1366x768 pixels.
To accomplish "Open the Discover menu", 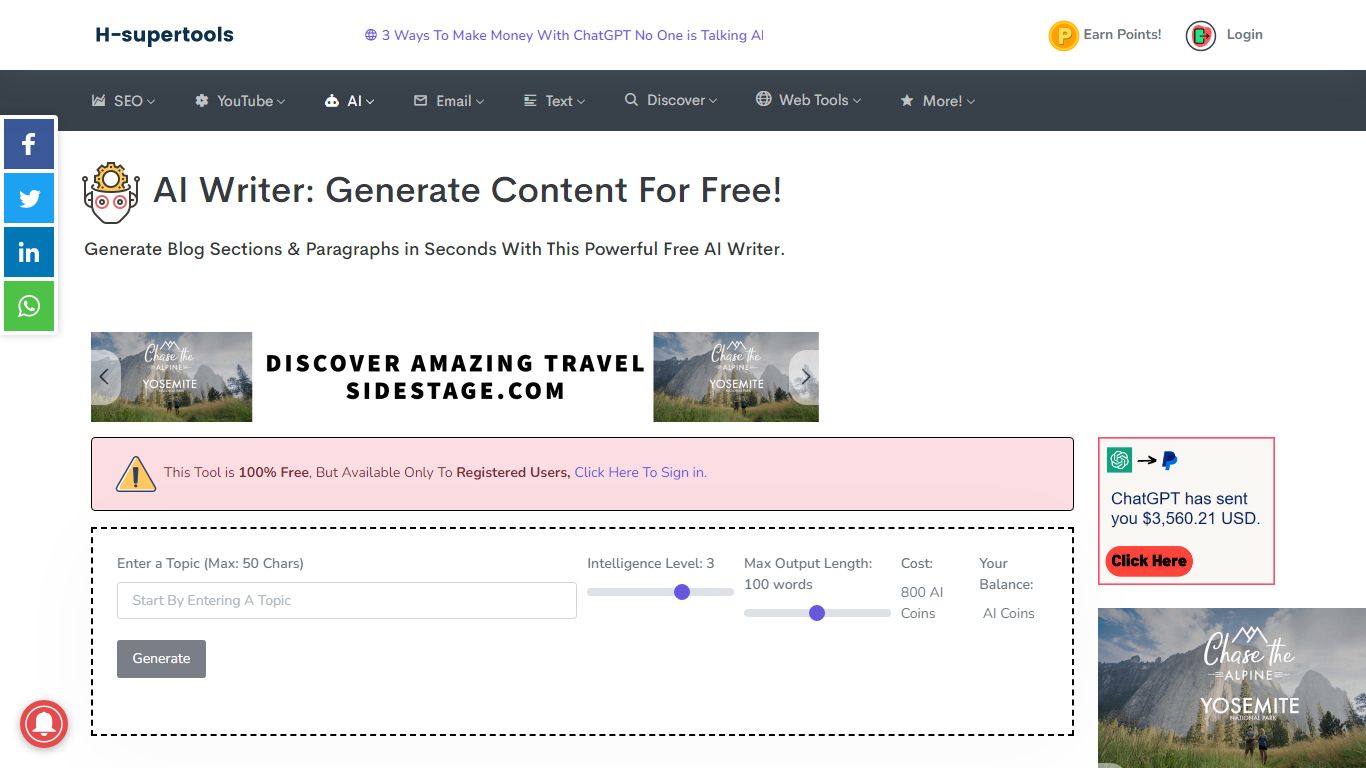I will pyautogui.click(x=671, y=100).
